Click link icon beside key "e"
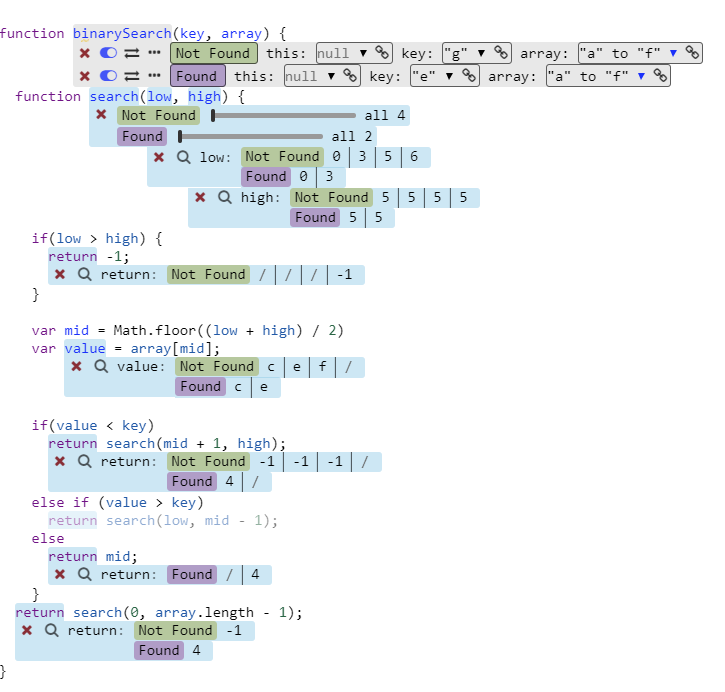The width and height of the screenshot is (725, 692). pos(468,76)
